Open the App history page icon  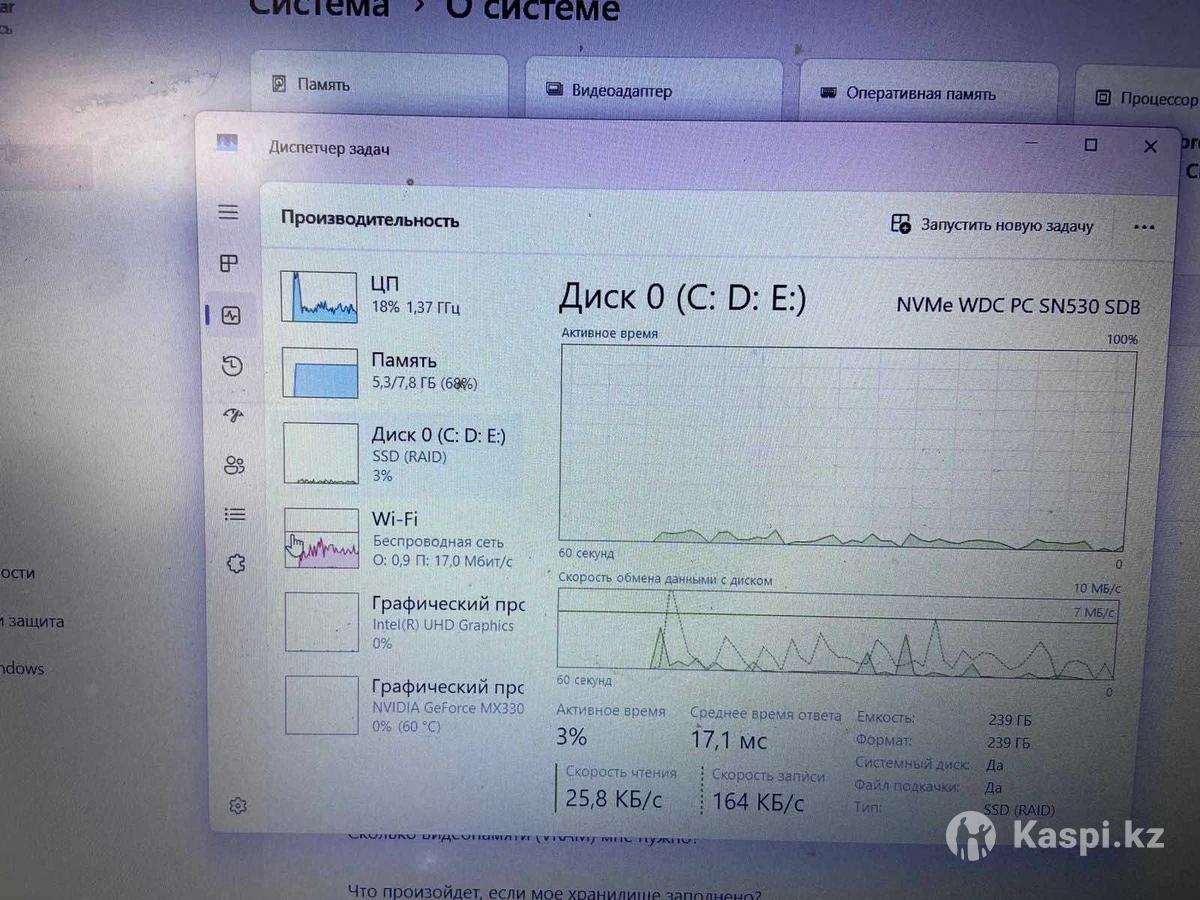[232, 366]
